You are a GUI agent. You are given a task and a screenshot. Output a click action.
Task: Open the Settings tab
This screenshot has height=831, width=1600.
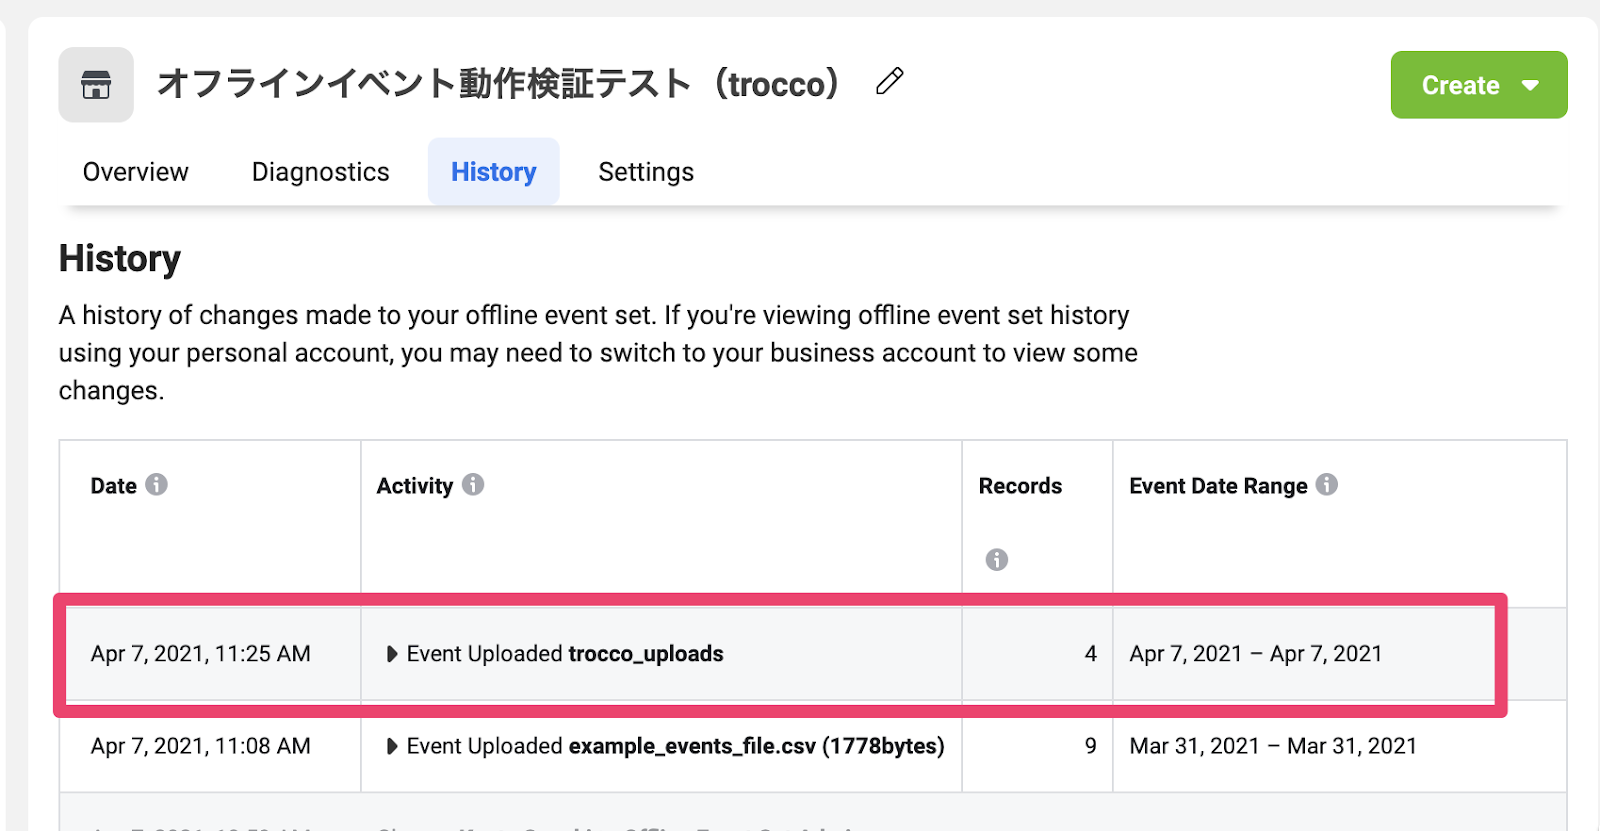click(646, 172)
